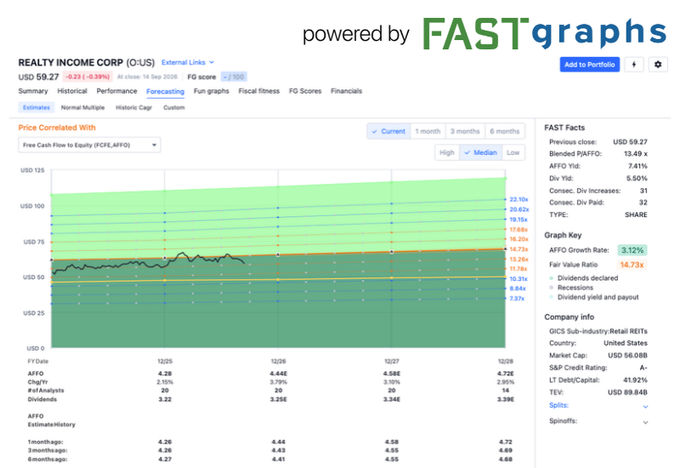Screen dimensions: 680x468
Task: Click the Add to Portfolio button
Action: (589, 65)
